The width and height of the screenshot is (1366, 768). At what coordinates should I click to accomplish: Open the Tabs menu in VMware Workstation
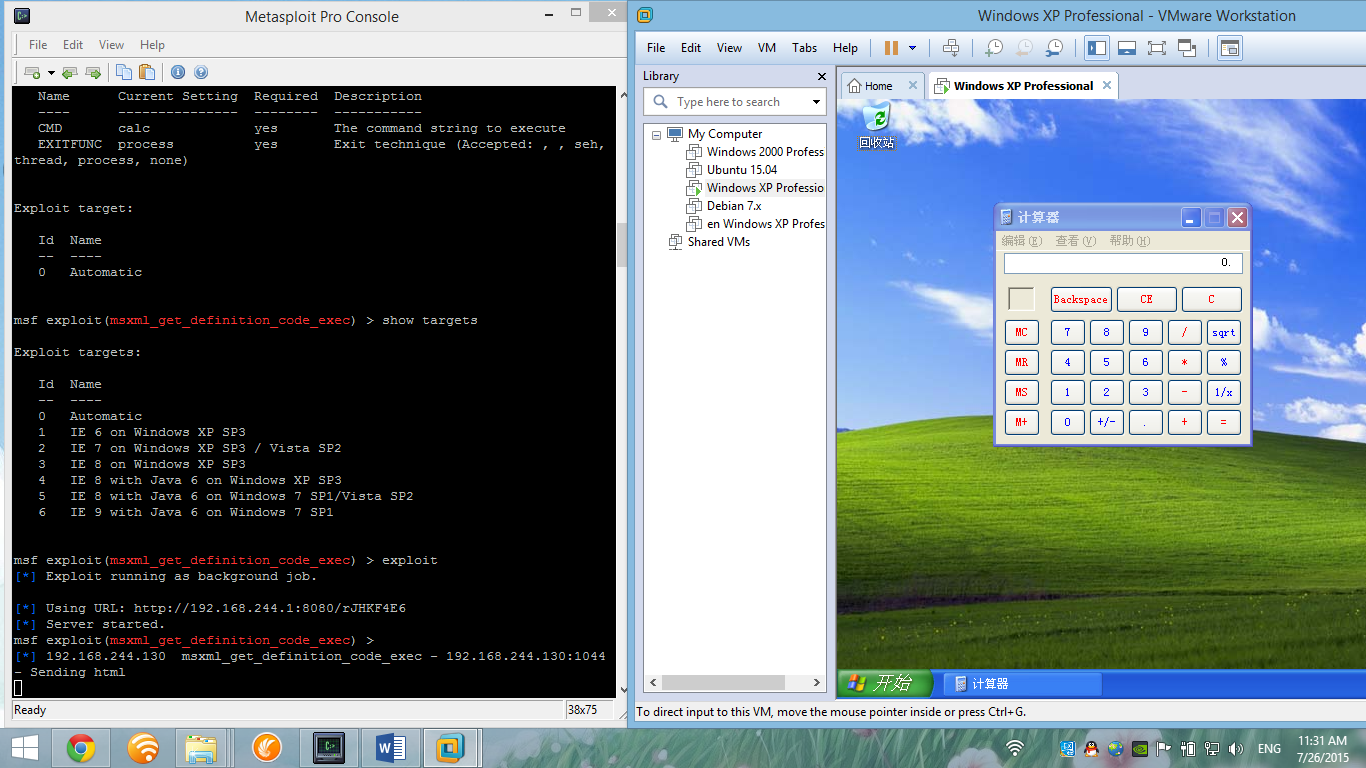point(804,48)
